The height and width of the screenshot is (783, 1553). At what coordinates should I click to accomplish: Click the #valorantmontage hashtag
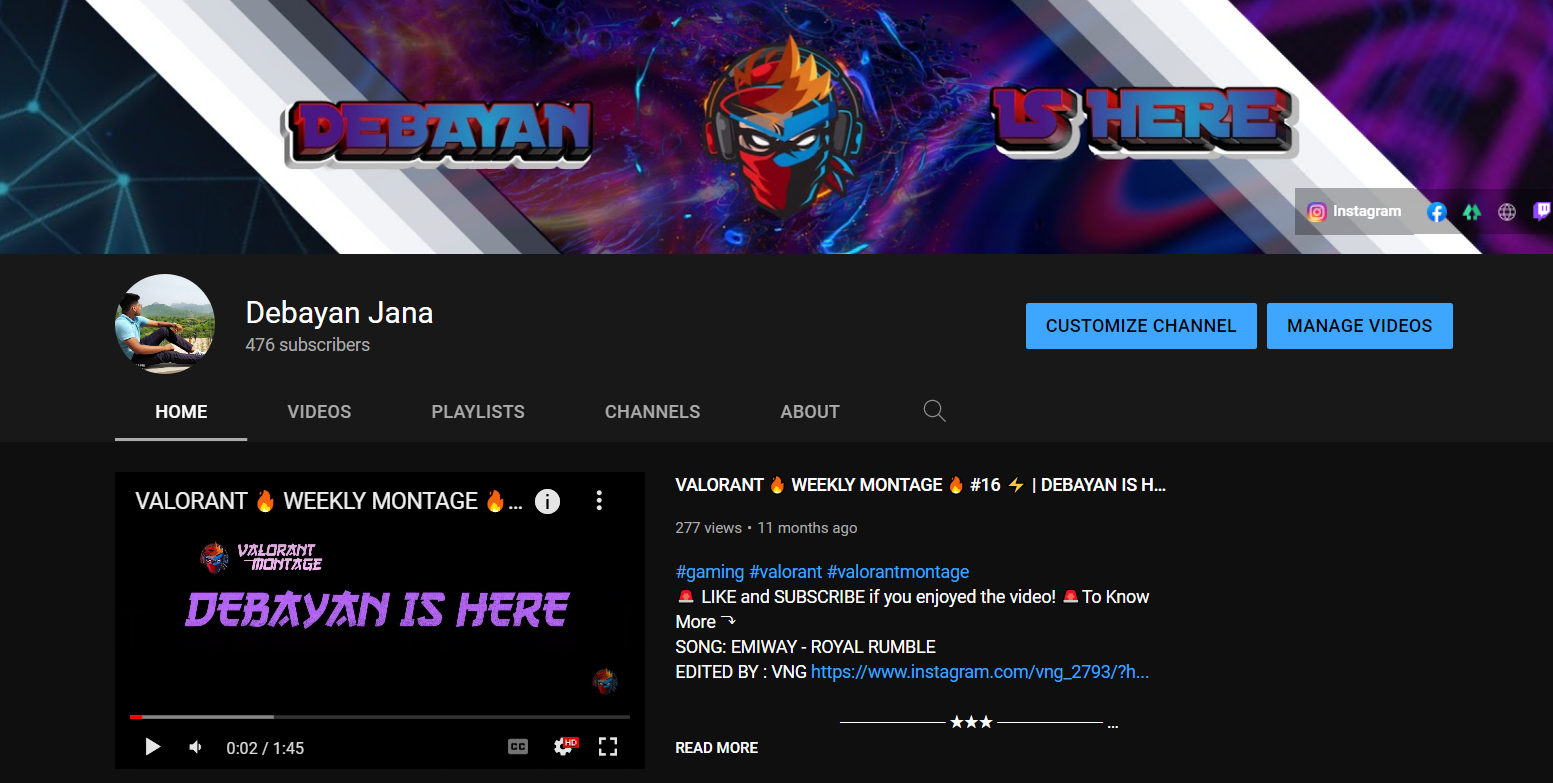click(898, 572)
